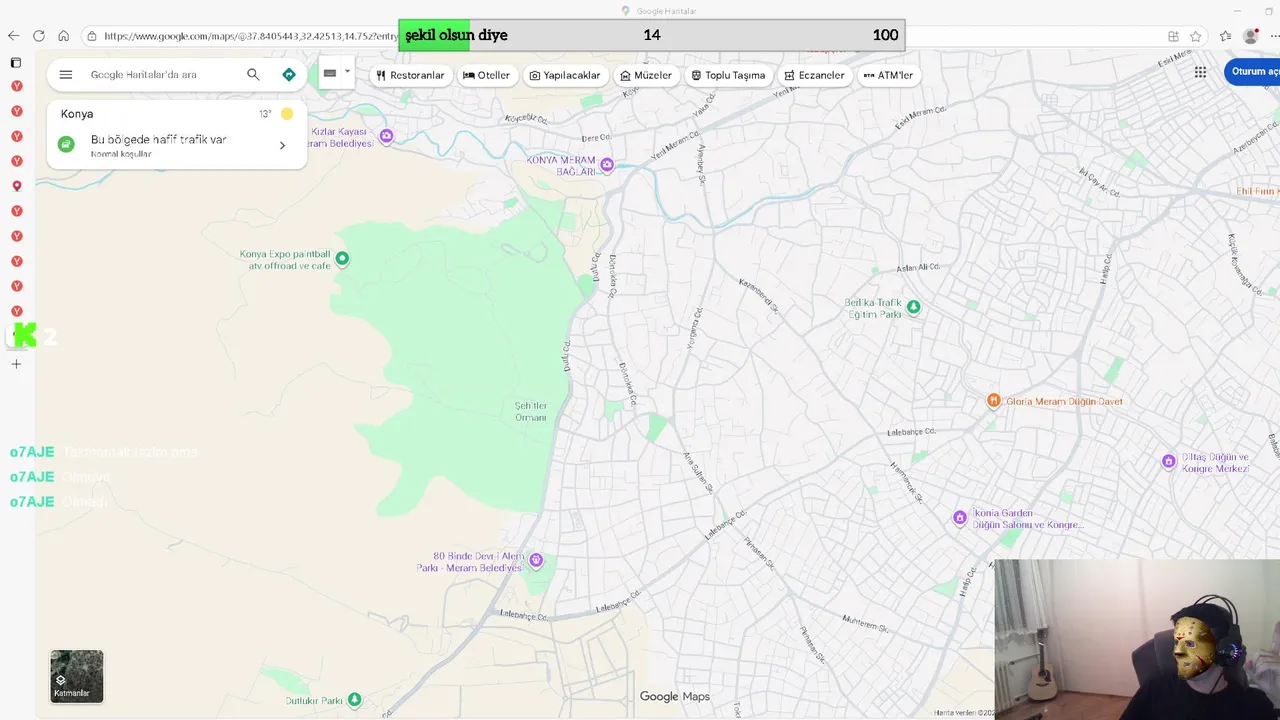Select the Konya Expo paintball map pin

(342, 259)
